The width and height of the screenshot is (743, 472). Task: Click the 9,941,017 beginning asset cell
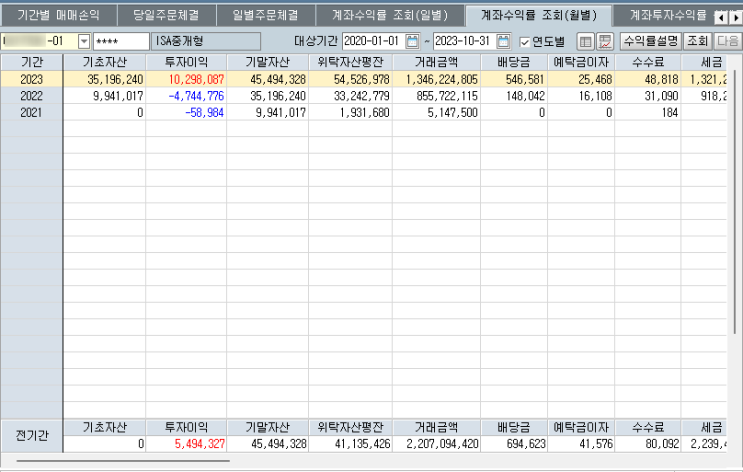pos(104,96)
